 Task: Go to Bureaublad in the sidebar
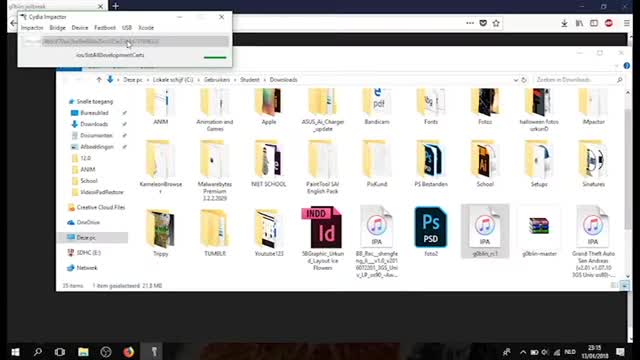pos(94,113)
